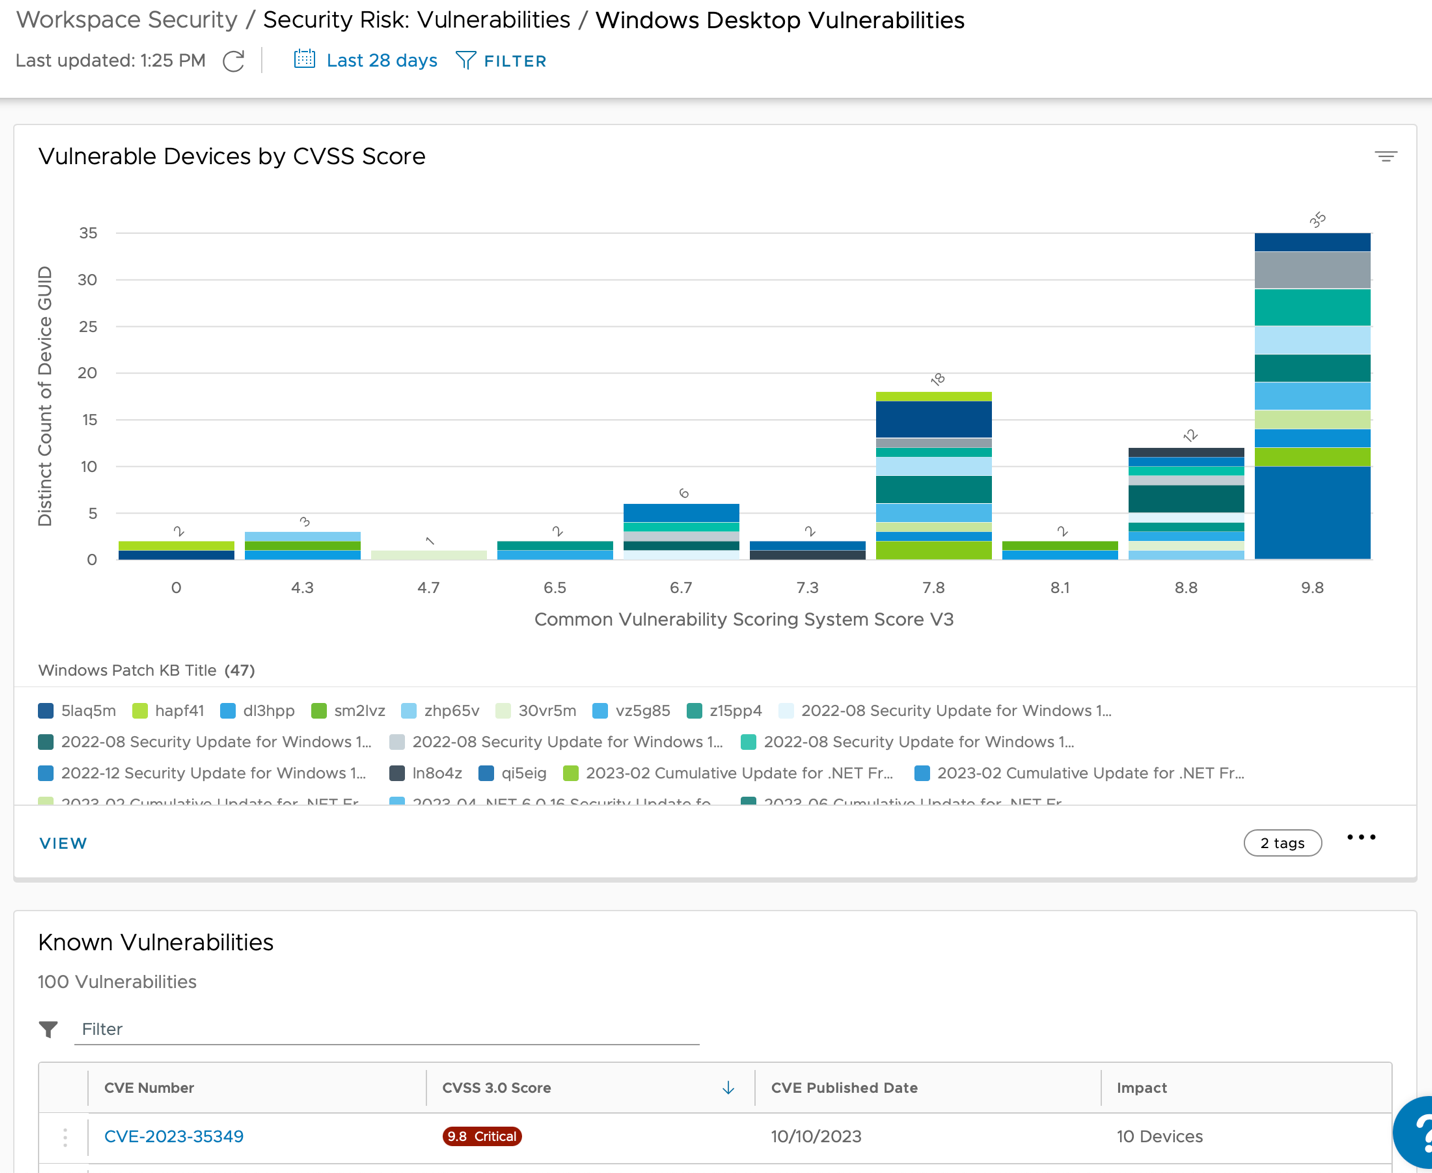Screen dimensions: 1432x1173
Task: Click the Known Vulnerabilities Filter text field
Action: pos(386,1029)
